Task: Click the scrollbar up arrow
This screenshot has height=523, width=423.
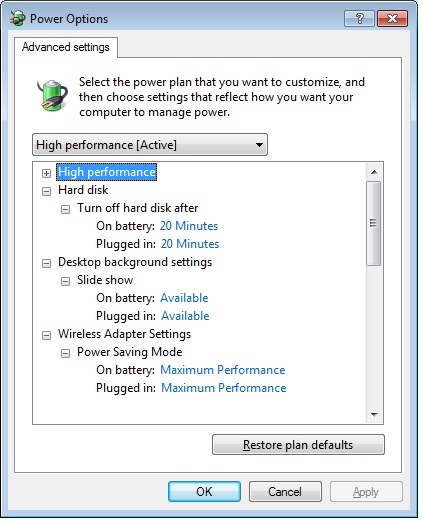Action: (x=374, y=172)
